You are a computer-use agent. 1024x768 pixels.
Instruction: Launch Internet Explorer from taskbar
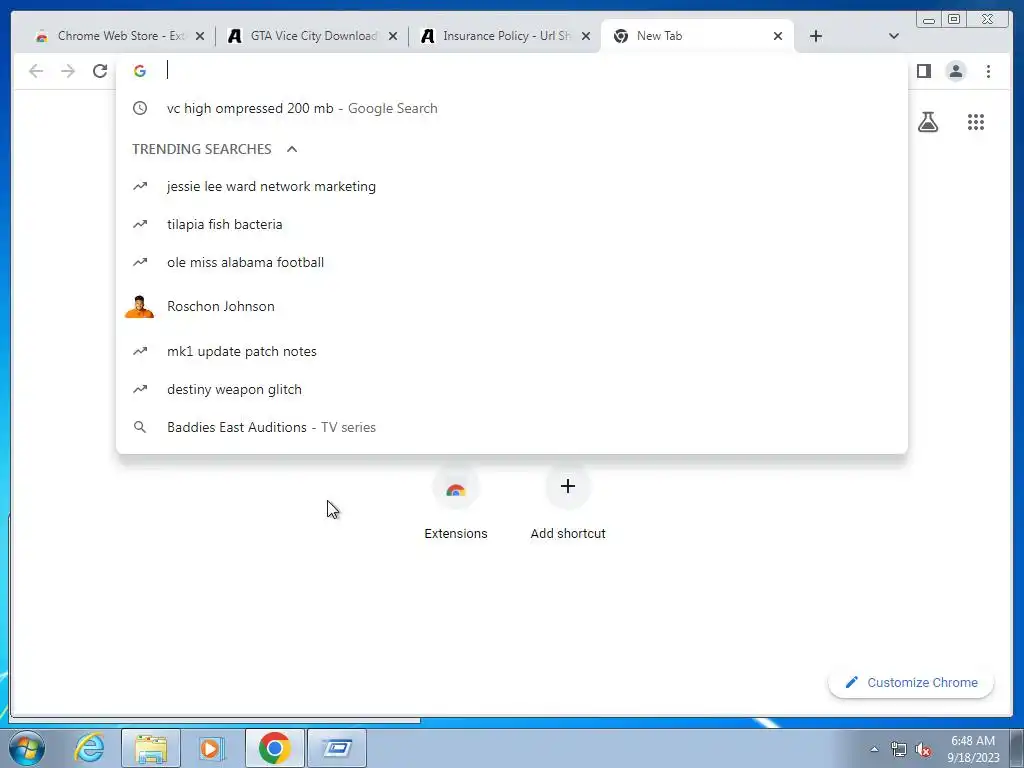[x=89, y=748]
